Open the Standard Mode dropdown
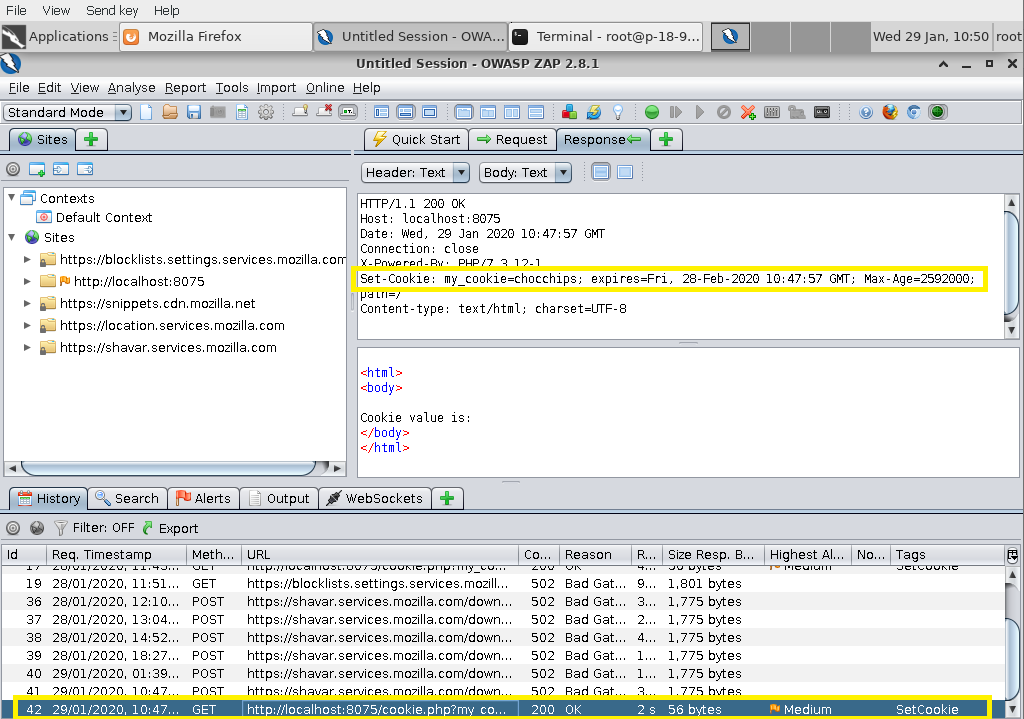This screenshot has height=719, width=1024. (x=68, y=112)
